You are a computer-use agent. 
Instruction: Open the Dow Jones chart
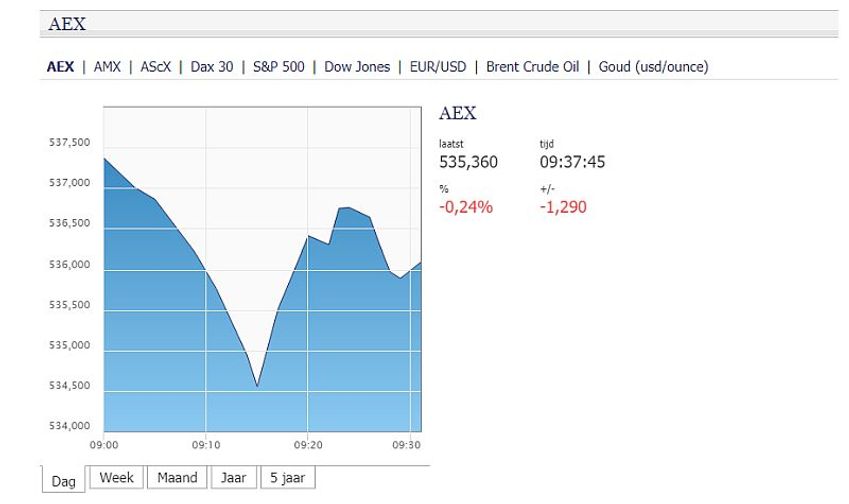(x=357, y=67)
